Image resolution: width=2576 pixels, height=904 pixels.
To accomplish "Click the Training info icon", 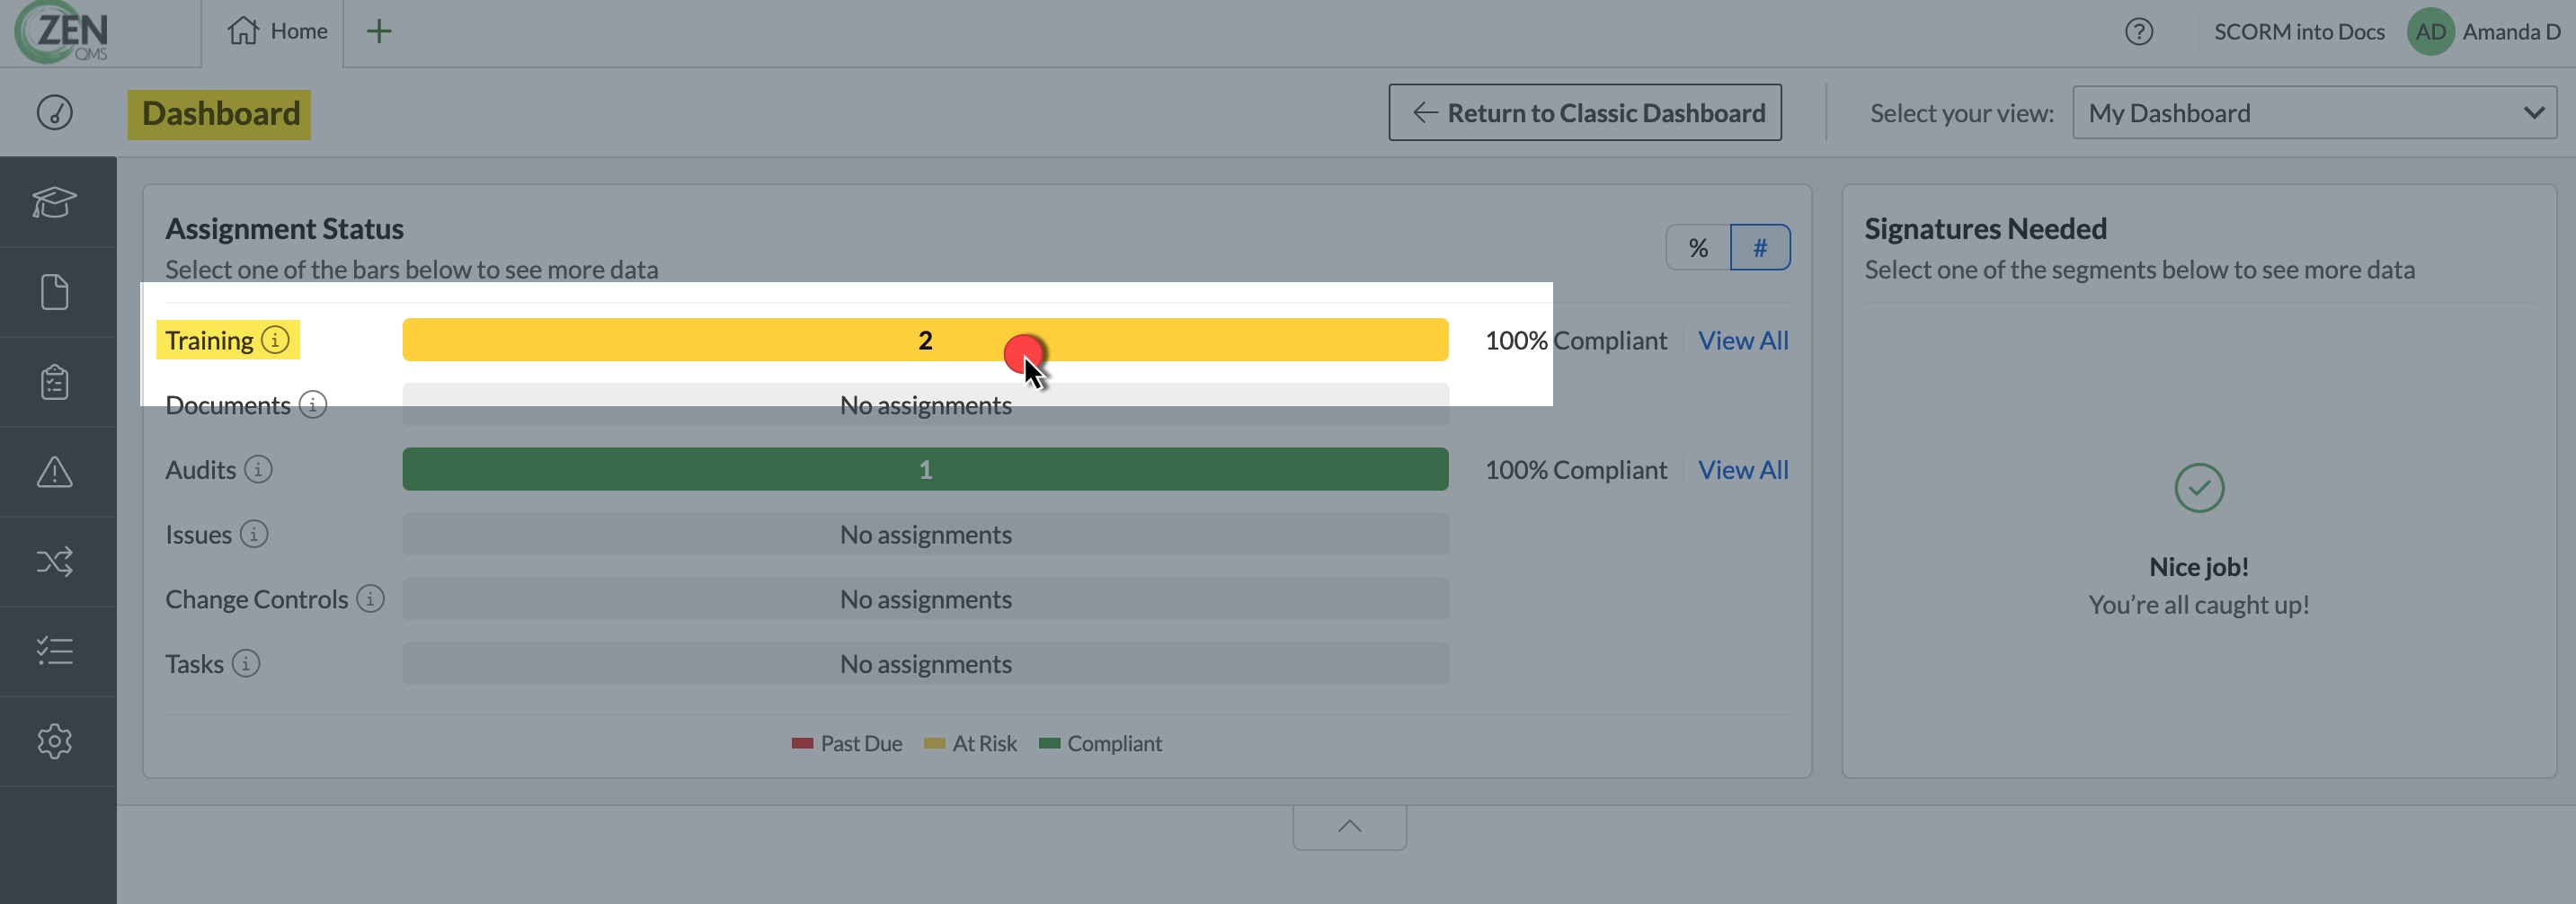I will point(275,340).
